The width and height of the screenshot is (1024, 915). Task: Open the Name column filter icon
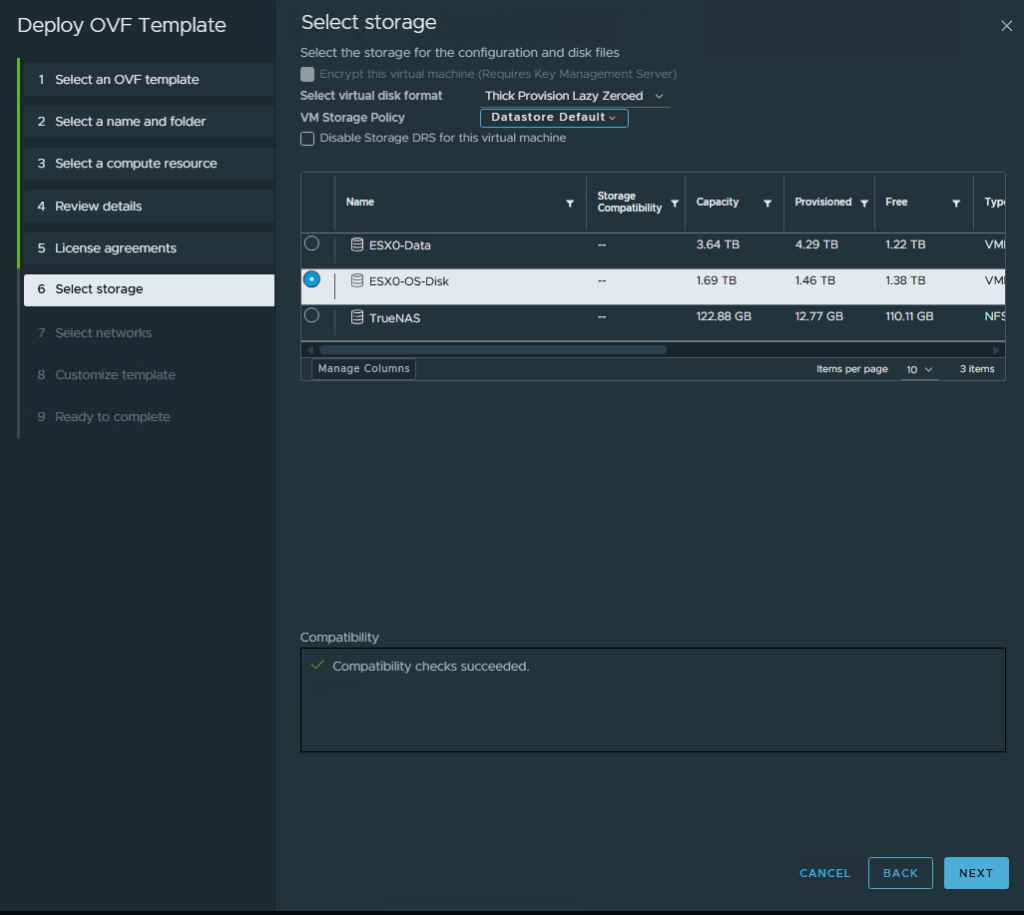pyautogui.click(x=570, y=203)
